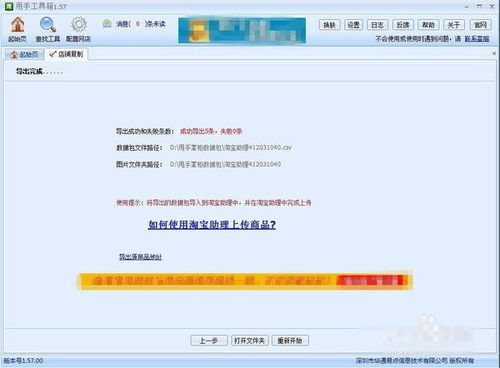Maximize the 甩手工具箱 window
500x368 pixels.
(x=480, y=6)
